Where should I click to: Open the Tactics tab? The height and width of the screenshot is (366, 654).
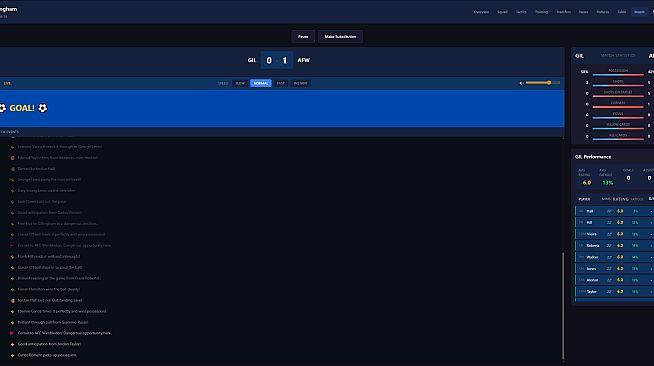(521, 12)
